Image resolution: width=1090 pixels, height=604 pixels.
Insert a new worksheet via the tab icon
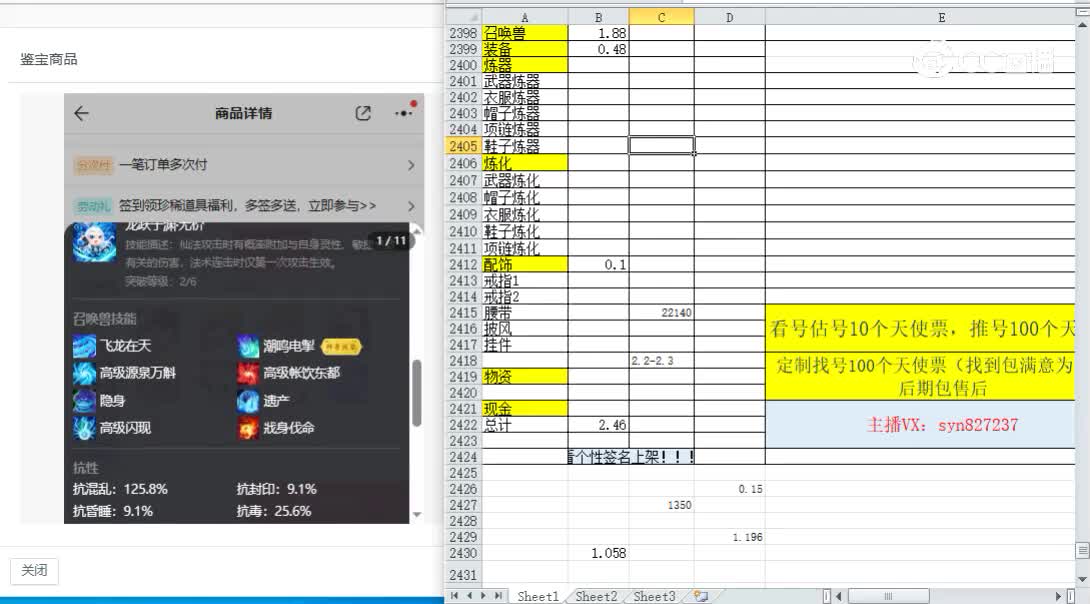701,596
